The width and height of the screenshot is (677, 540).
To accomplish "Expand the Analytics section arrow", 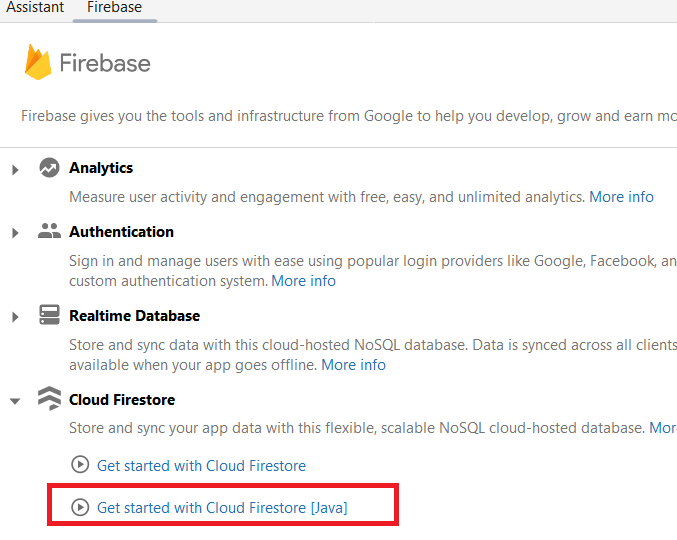I will coord(15,169).
